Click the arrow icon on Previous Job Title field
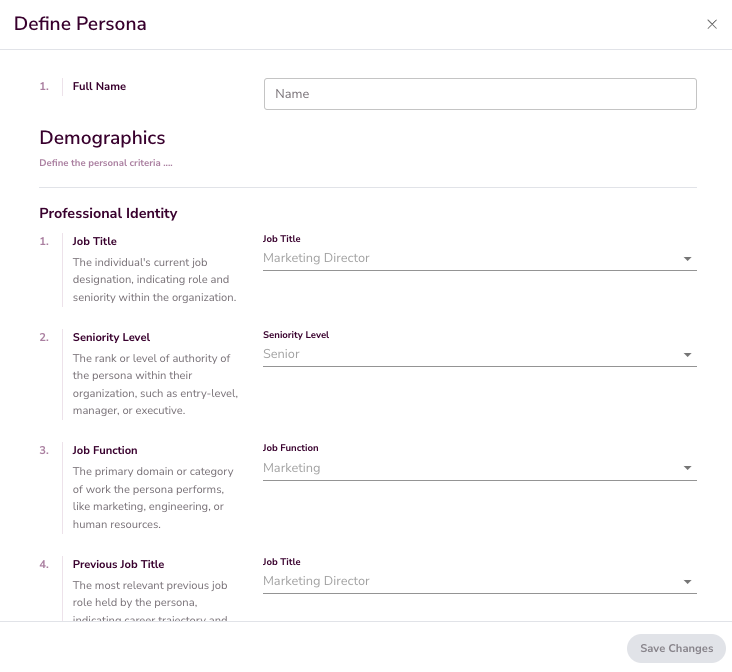The width and height of the screenshot is (732, 672). coord(687,582)
